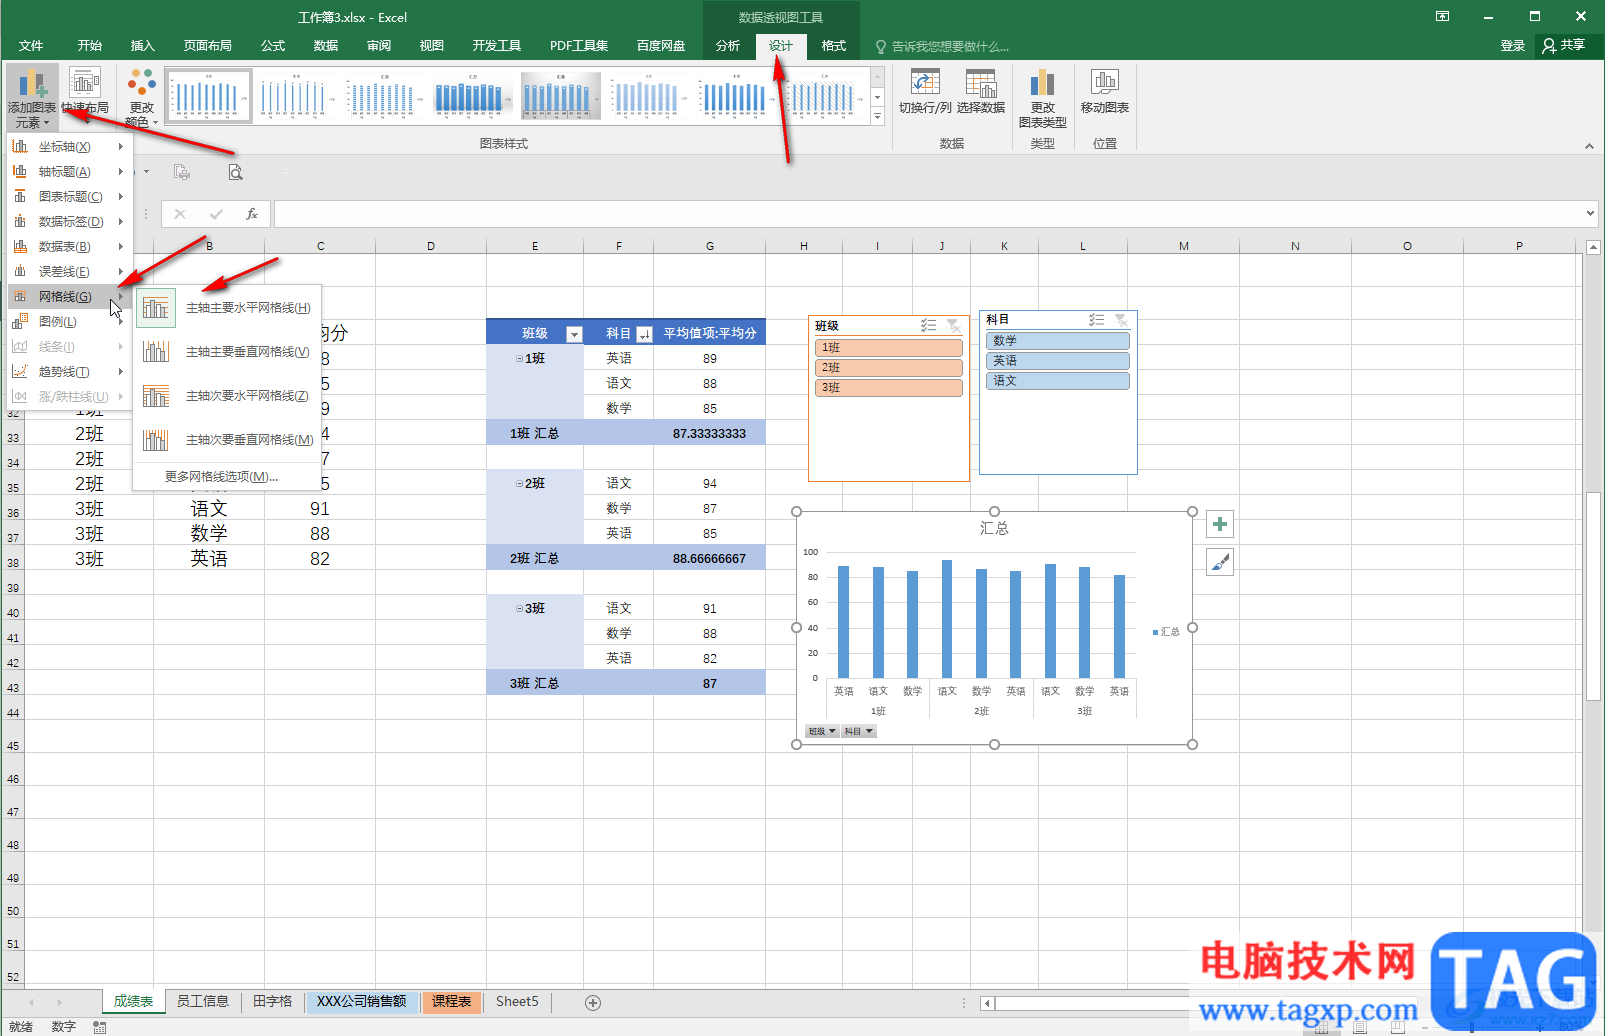Collapse the 1班 group in the pivot table
This screenshot has height=1036, width=1605.
coord(519,358)
